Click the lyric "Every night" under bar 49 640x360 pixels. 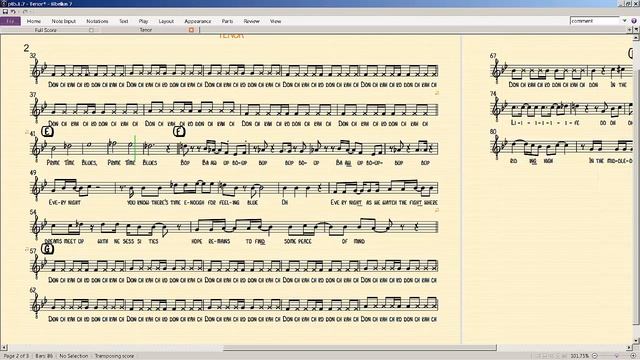coord(64,202)
